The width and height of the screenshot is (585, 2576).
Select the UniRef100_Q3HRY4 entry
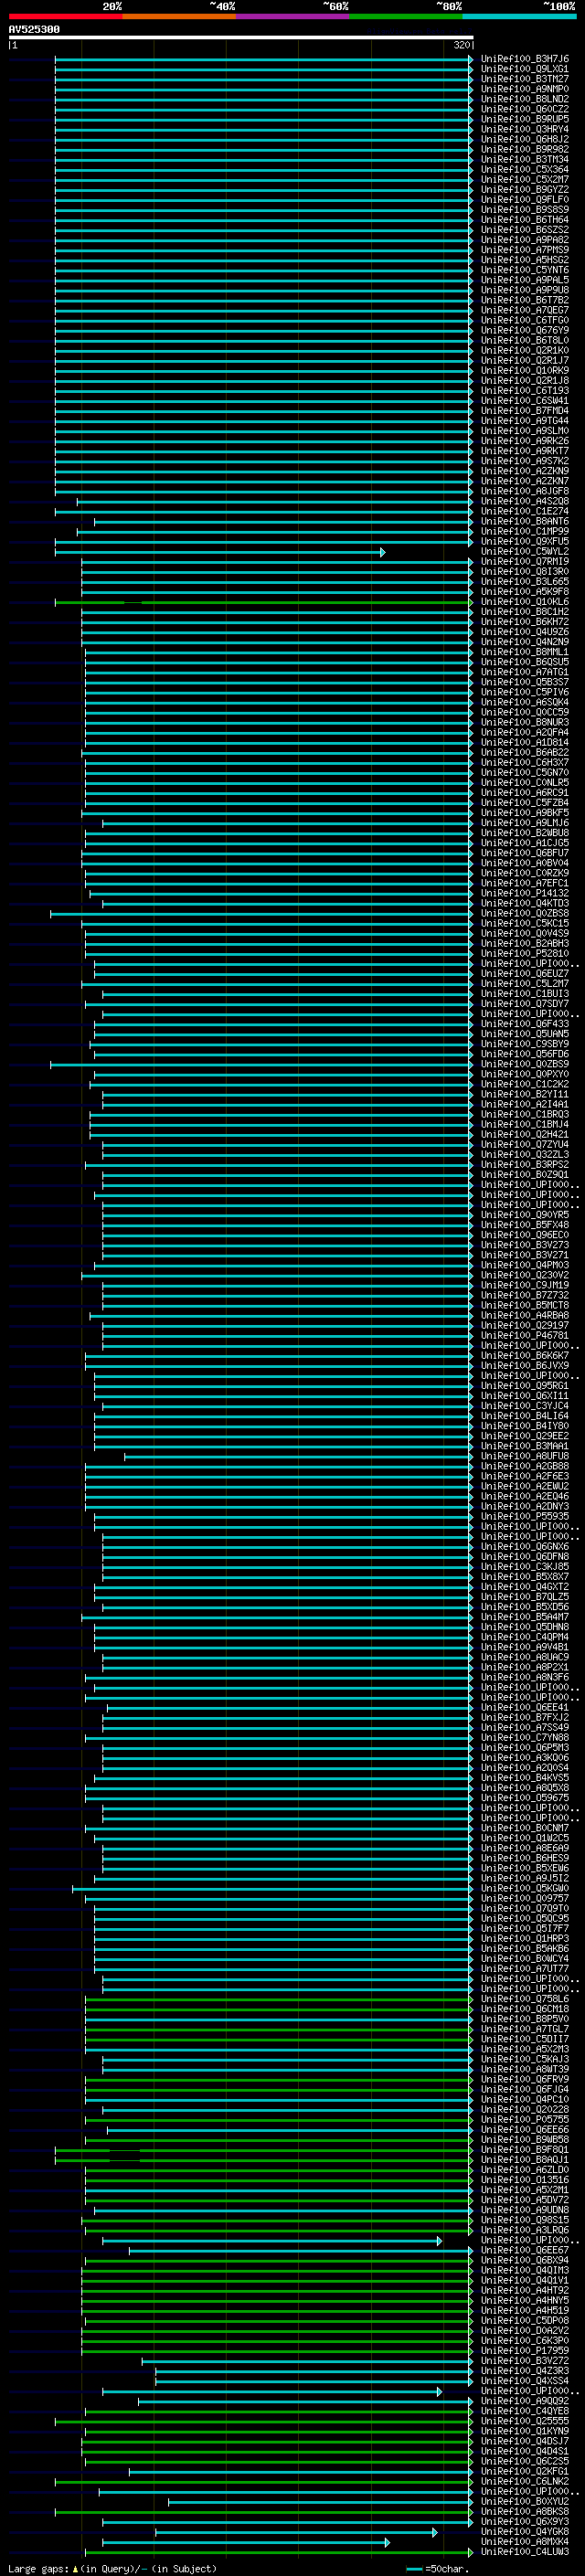point(525,129)
